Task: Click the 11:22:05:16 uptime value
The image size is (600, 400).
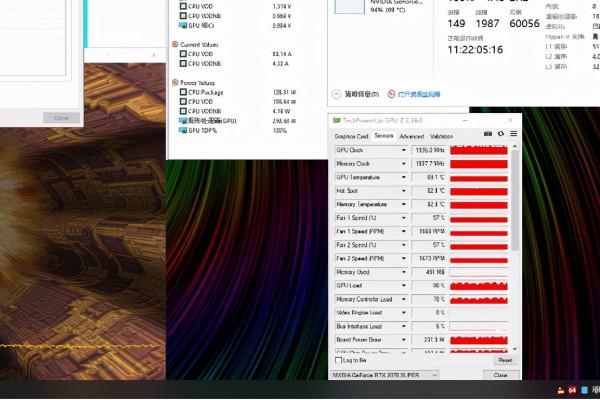Action: [475, 49]
